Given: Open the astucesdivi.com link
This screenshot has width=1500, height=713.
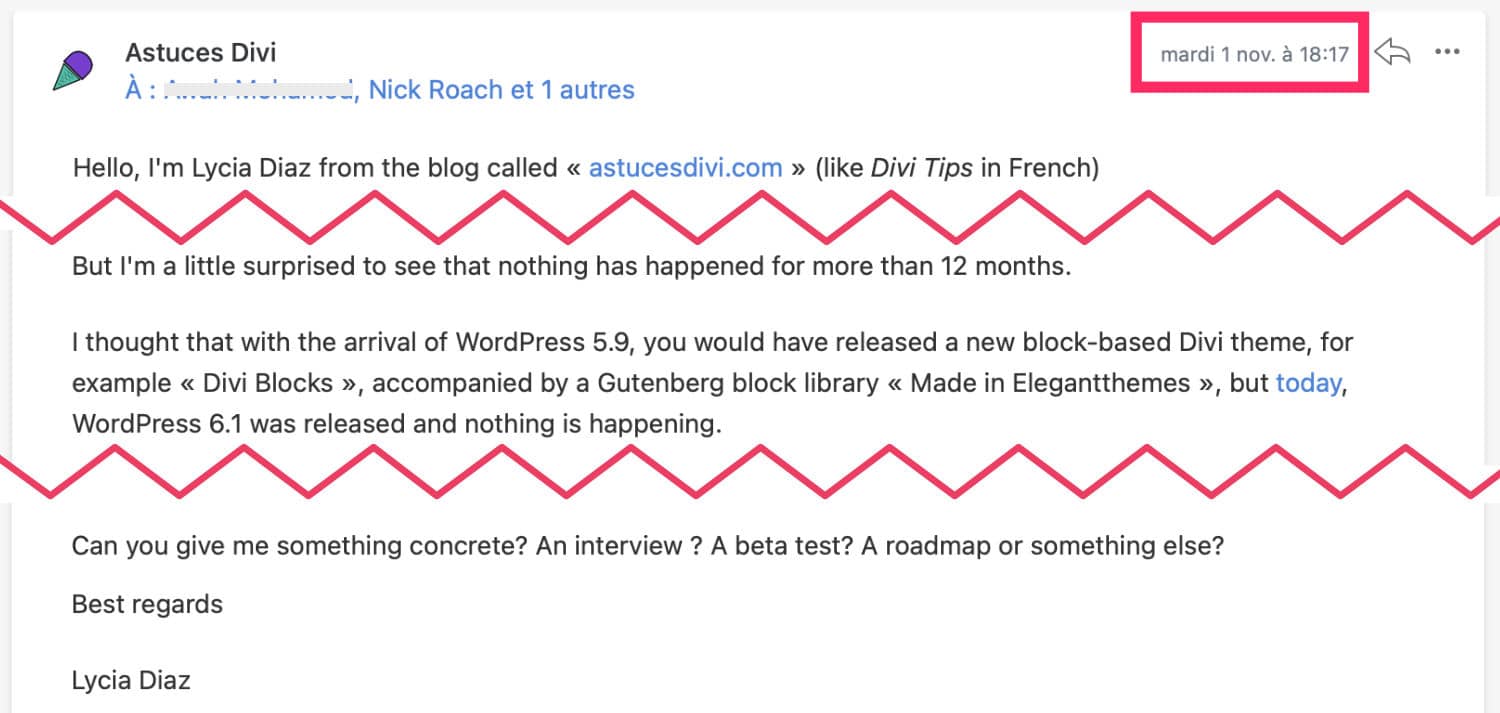Looking at the screenshot, I should [x=685, y=167].
